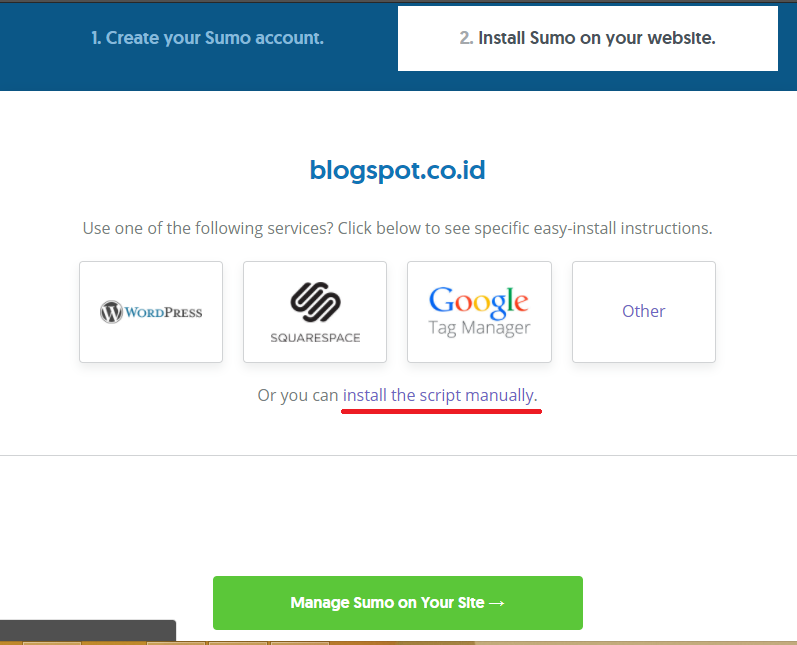Screen dimensions: 797x645
Task: Click the number 2 in the install tab
Action: pos(465,38)
